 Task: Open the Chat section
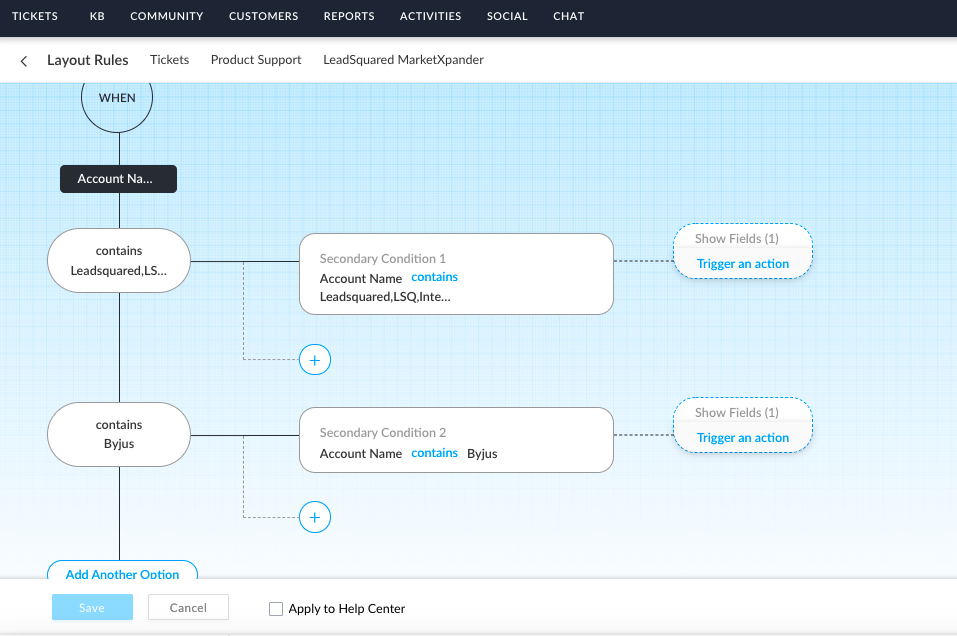tap(568, 16)
